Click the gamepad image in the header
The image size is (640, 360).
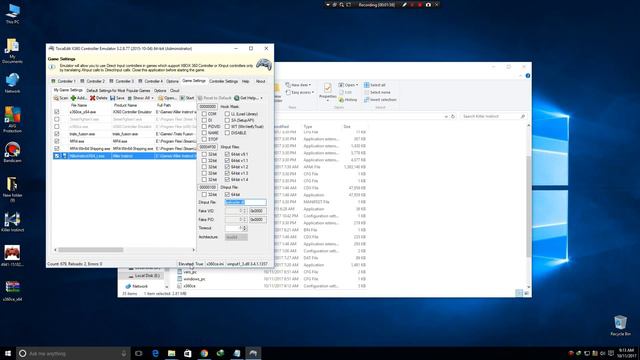click(264, 64)
